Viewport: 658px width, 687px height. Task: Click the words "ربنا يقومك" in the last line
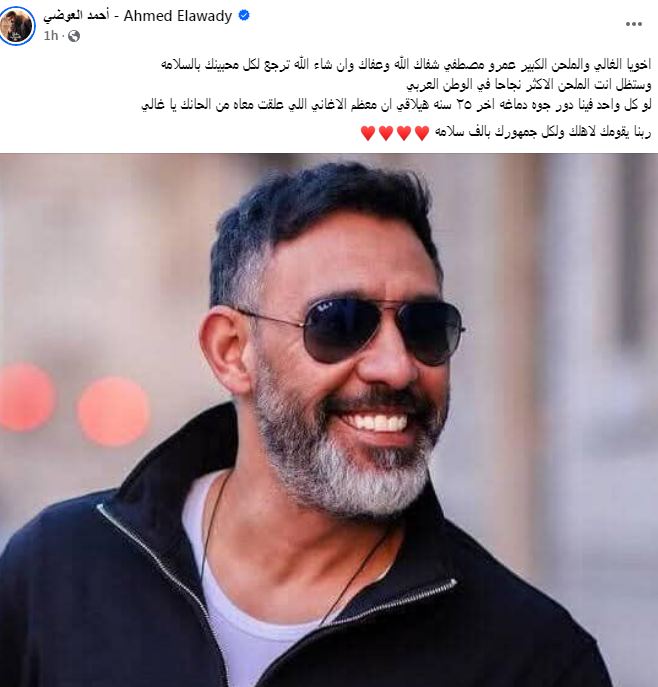coord(621,132)
